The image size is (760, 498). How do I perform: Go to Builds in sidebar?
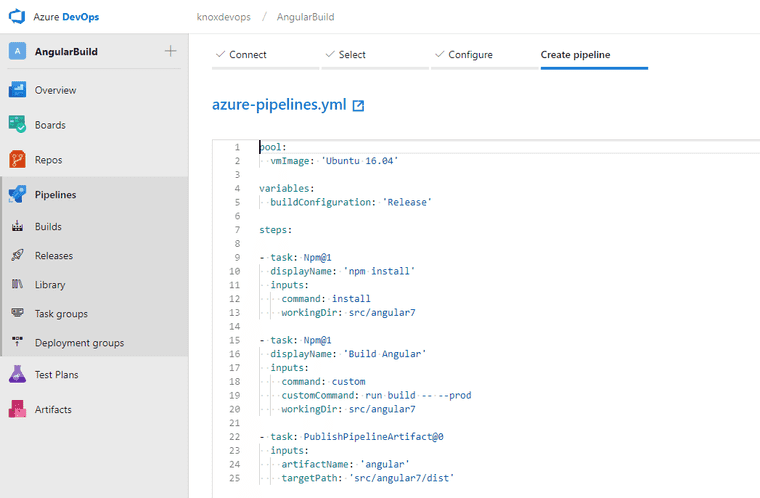[x=48, y=227]
